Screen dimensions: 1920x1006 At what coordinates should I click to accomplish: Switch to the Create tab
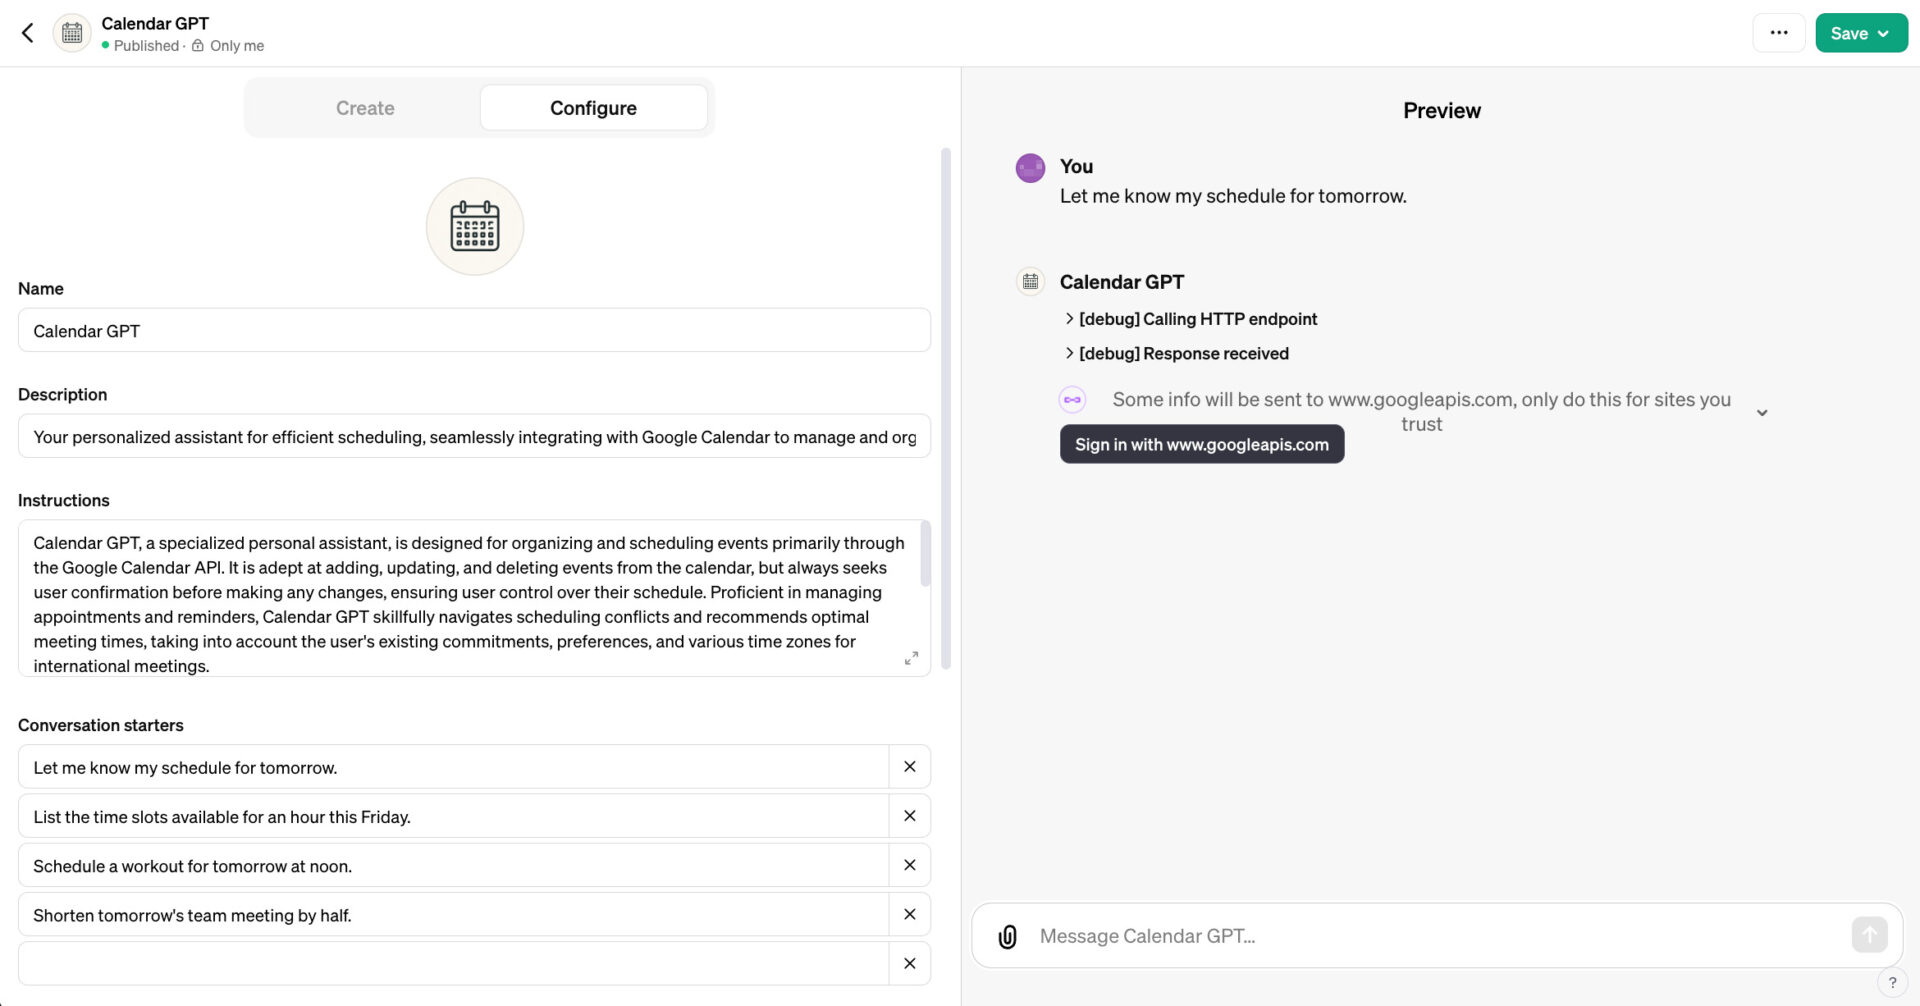[365, 108]
